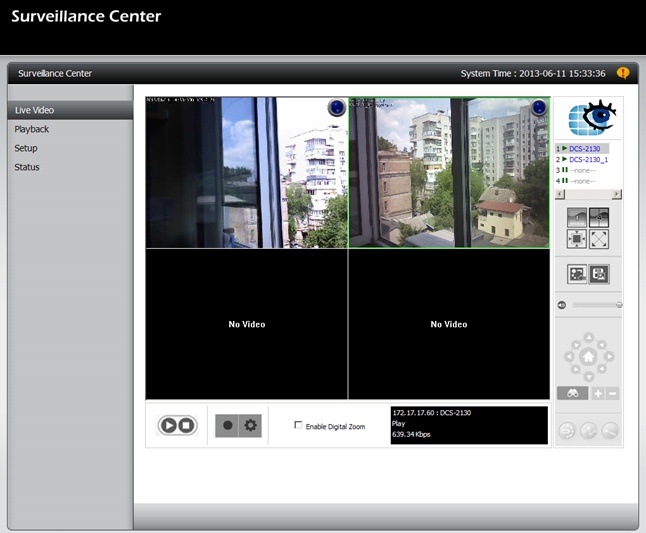Click the snapshot capture icon
The image size is (646, 533).
tap(577, 274)
